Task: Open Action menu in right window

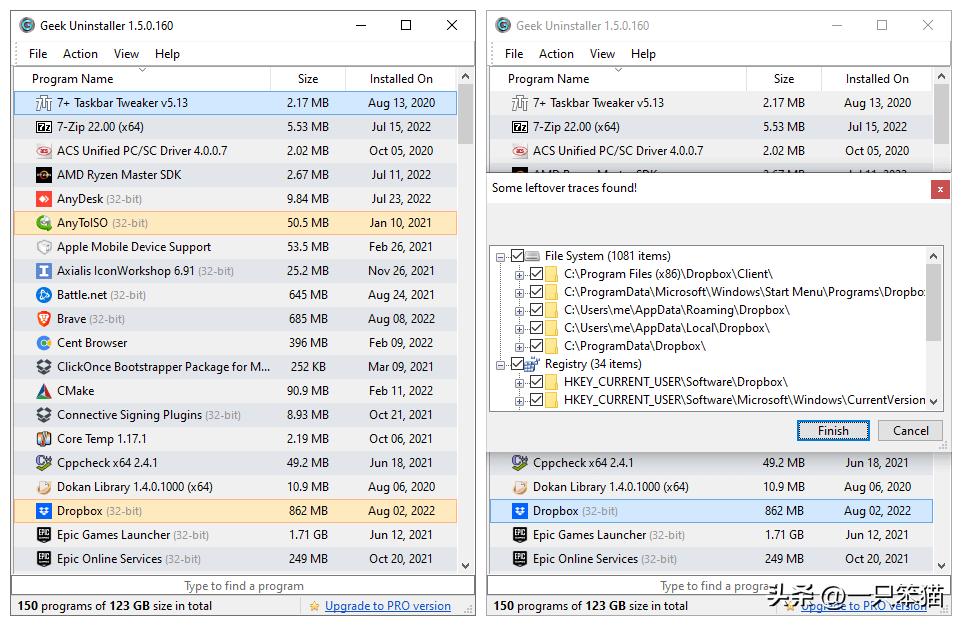Action: [556, 54]
